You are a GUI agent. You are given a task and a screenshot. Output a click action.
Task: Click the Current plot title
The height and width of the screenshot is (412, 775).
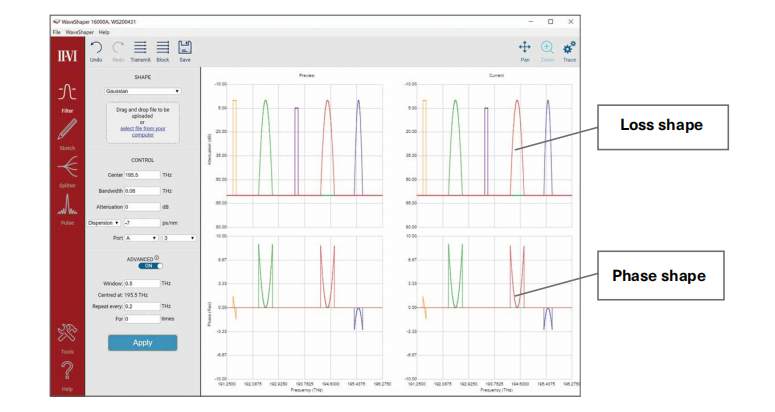point(496,76)
